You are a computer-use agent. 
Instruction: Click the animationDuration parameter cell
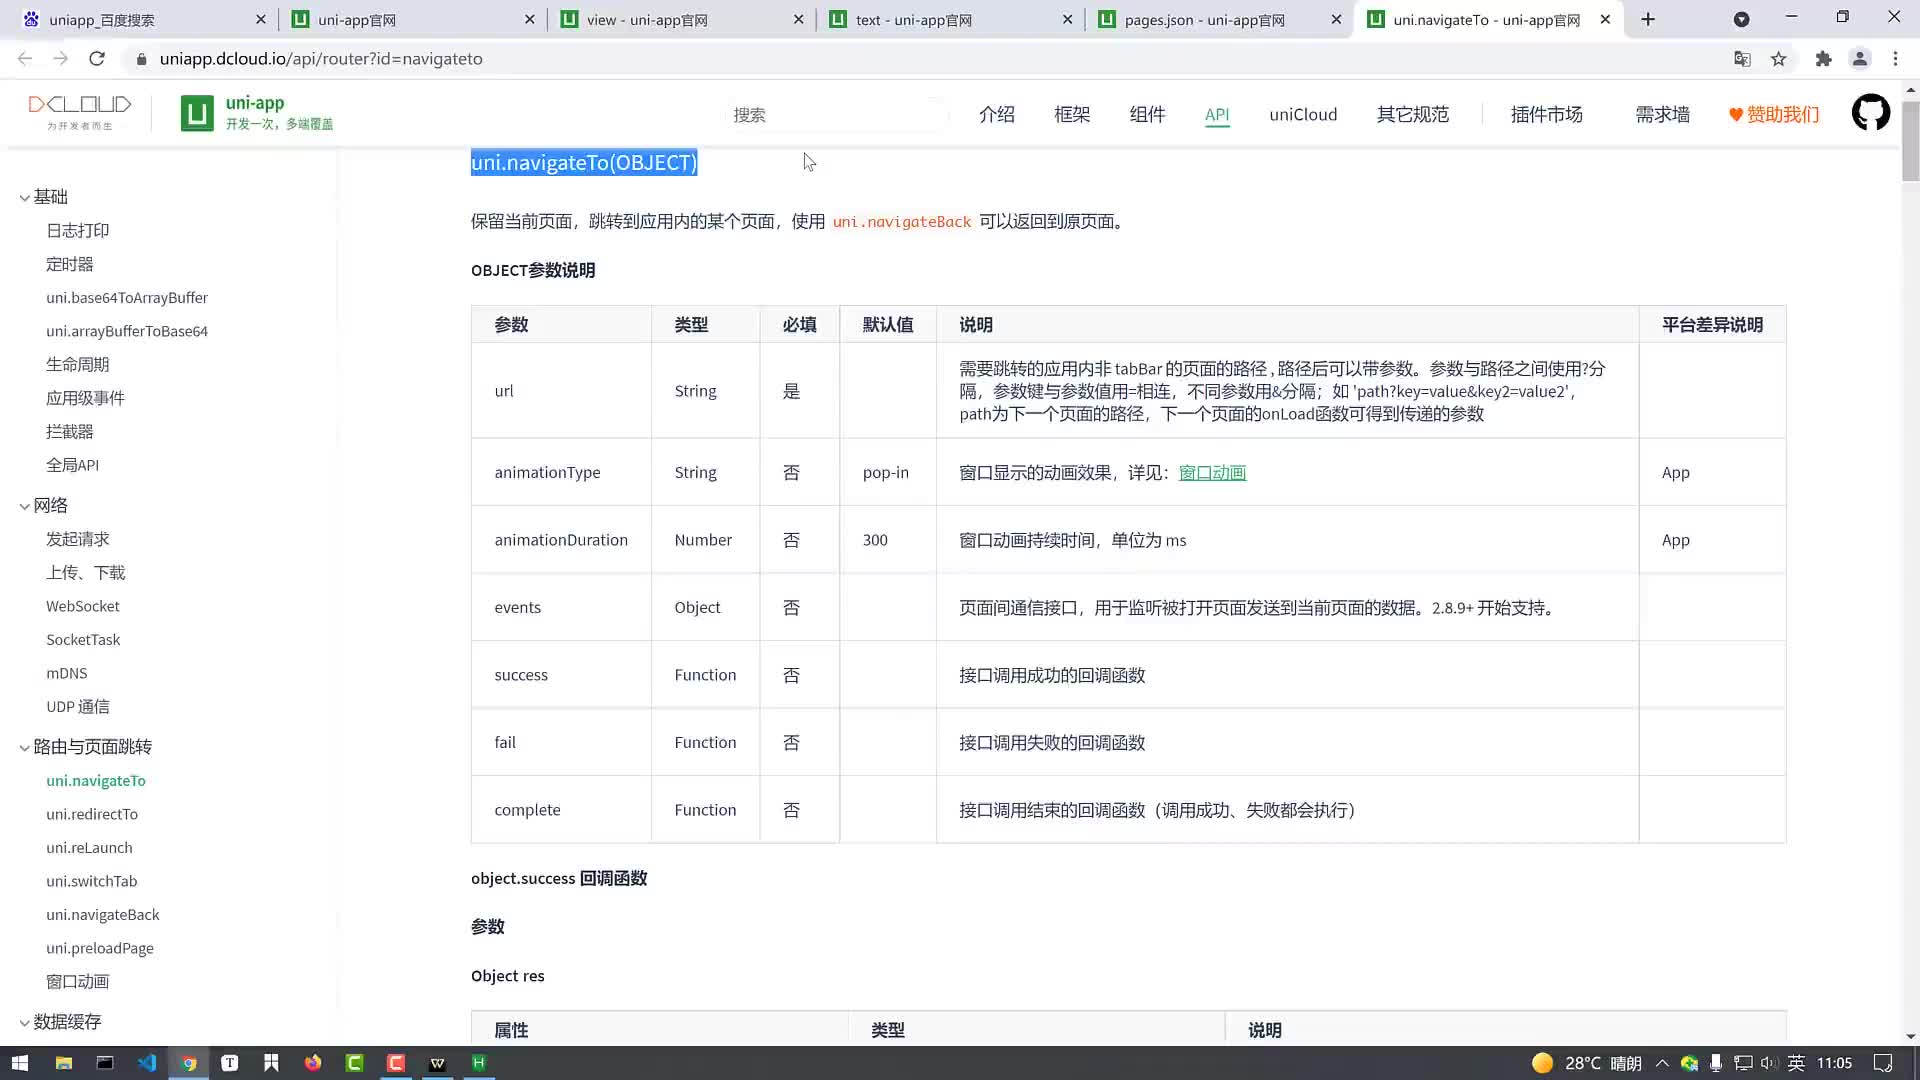coord(561,540)
